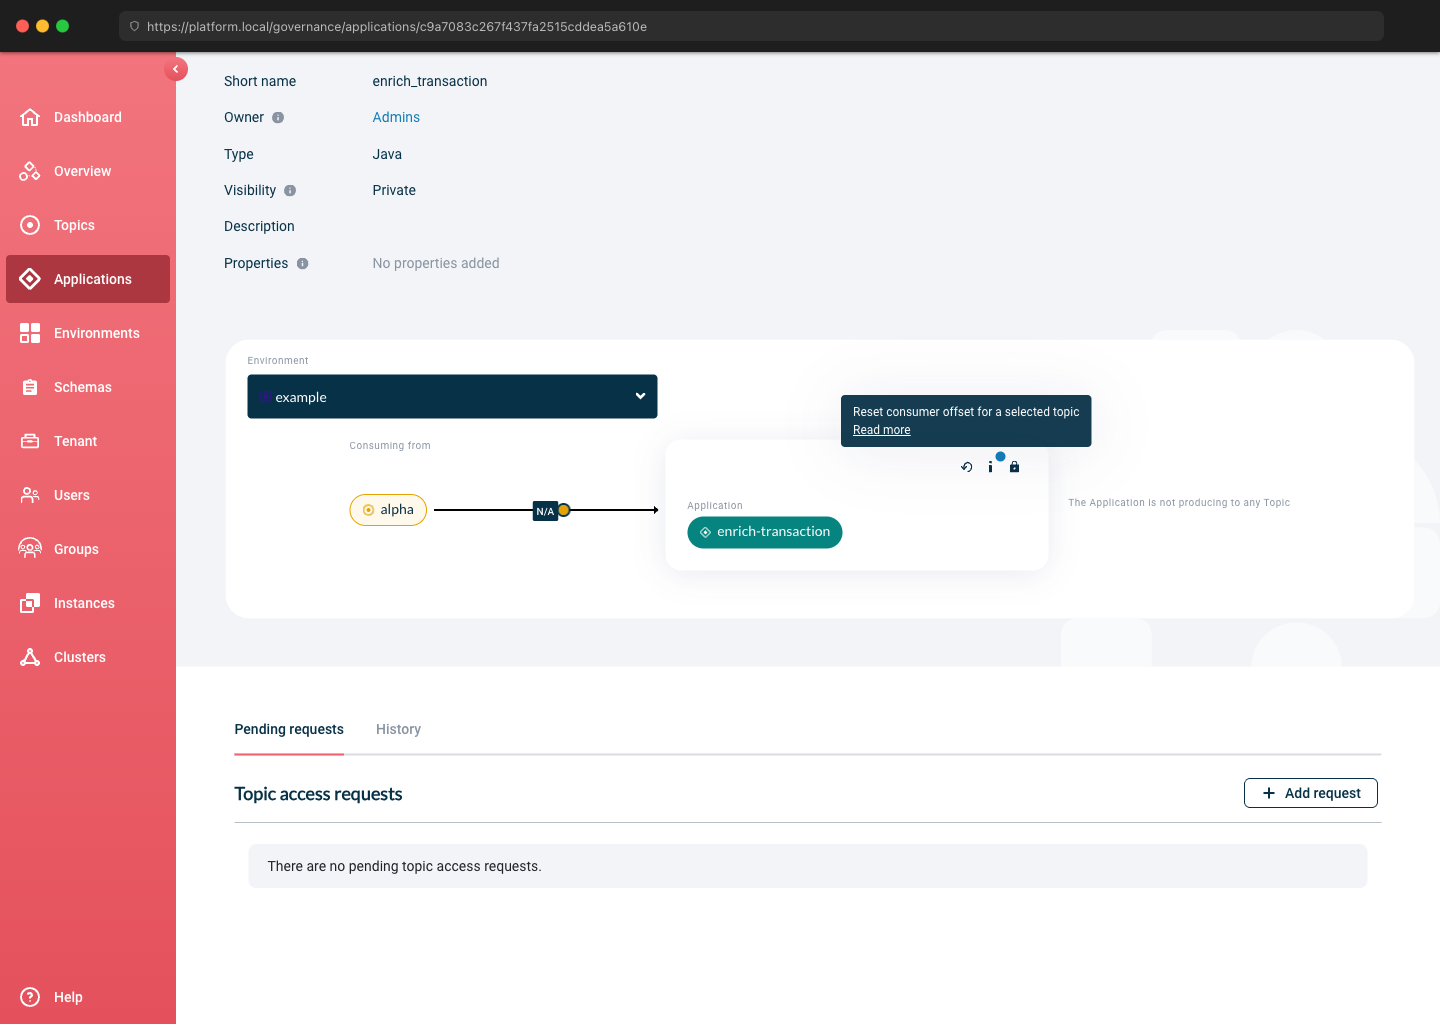Click the yellow status dot on alpha connection

pos(564,510)
